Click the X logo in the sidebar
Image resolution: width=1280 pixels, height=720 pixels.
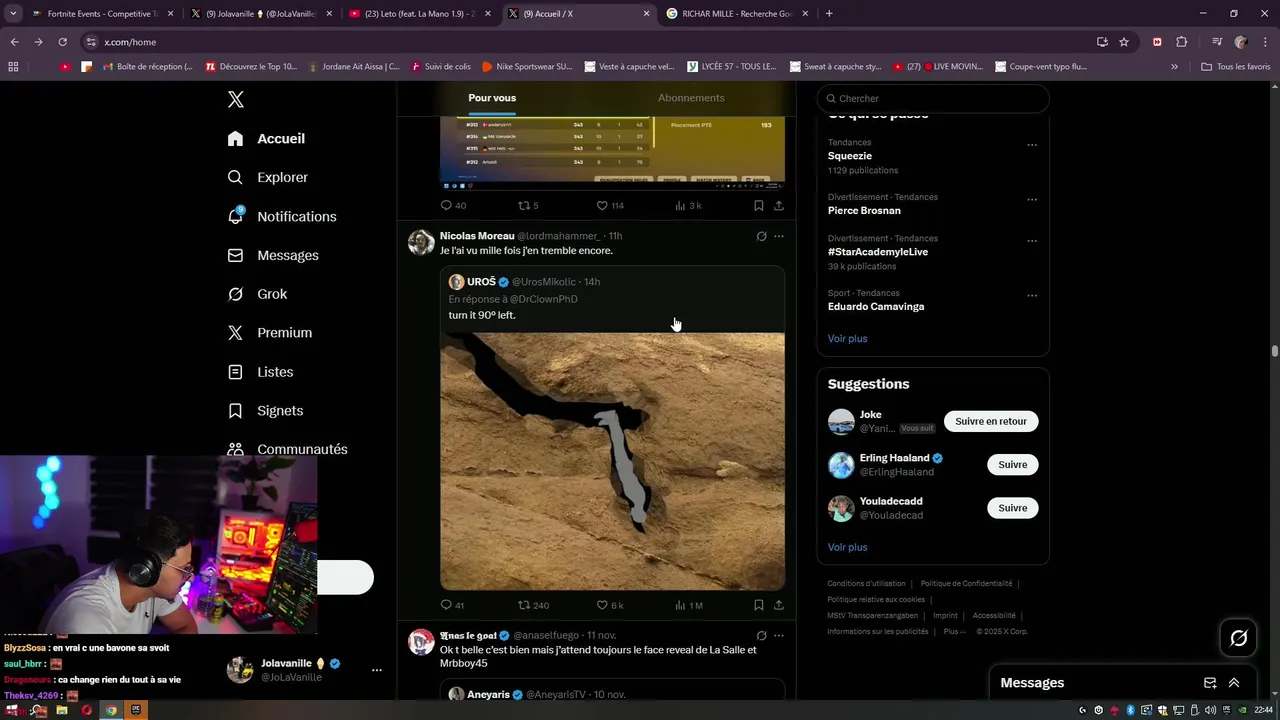236,99
